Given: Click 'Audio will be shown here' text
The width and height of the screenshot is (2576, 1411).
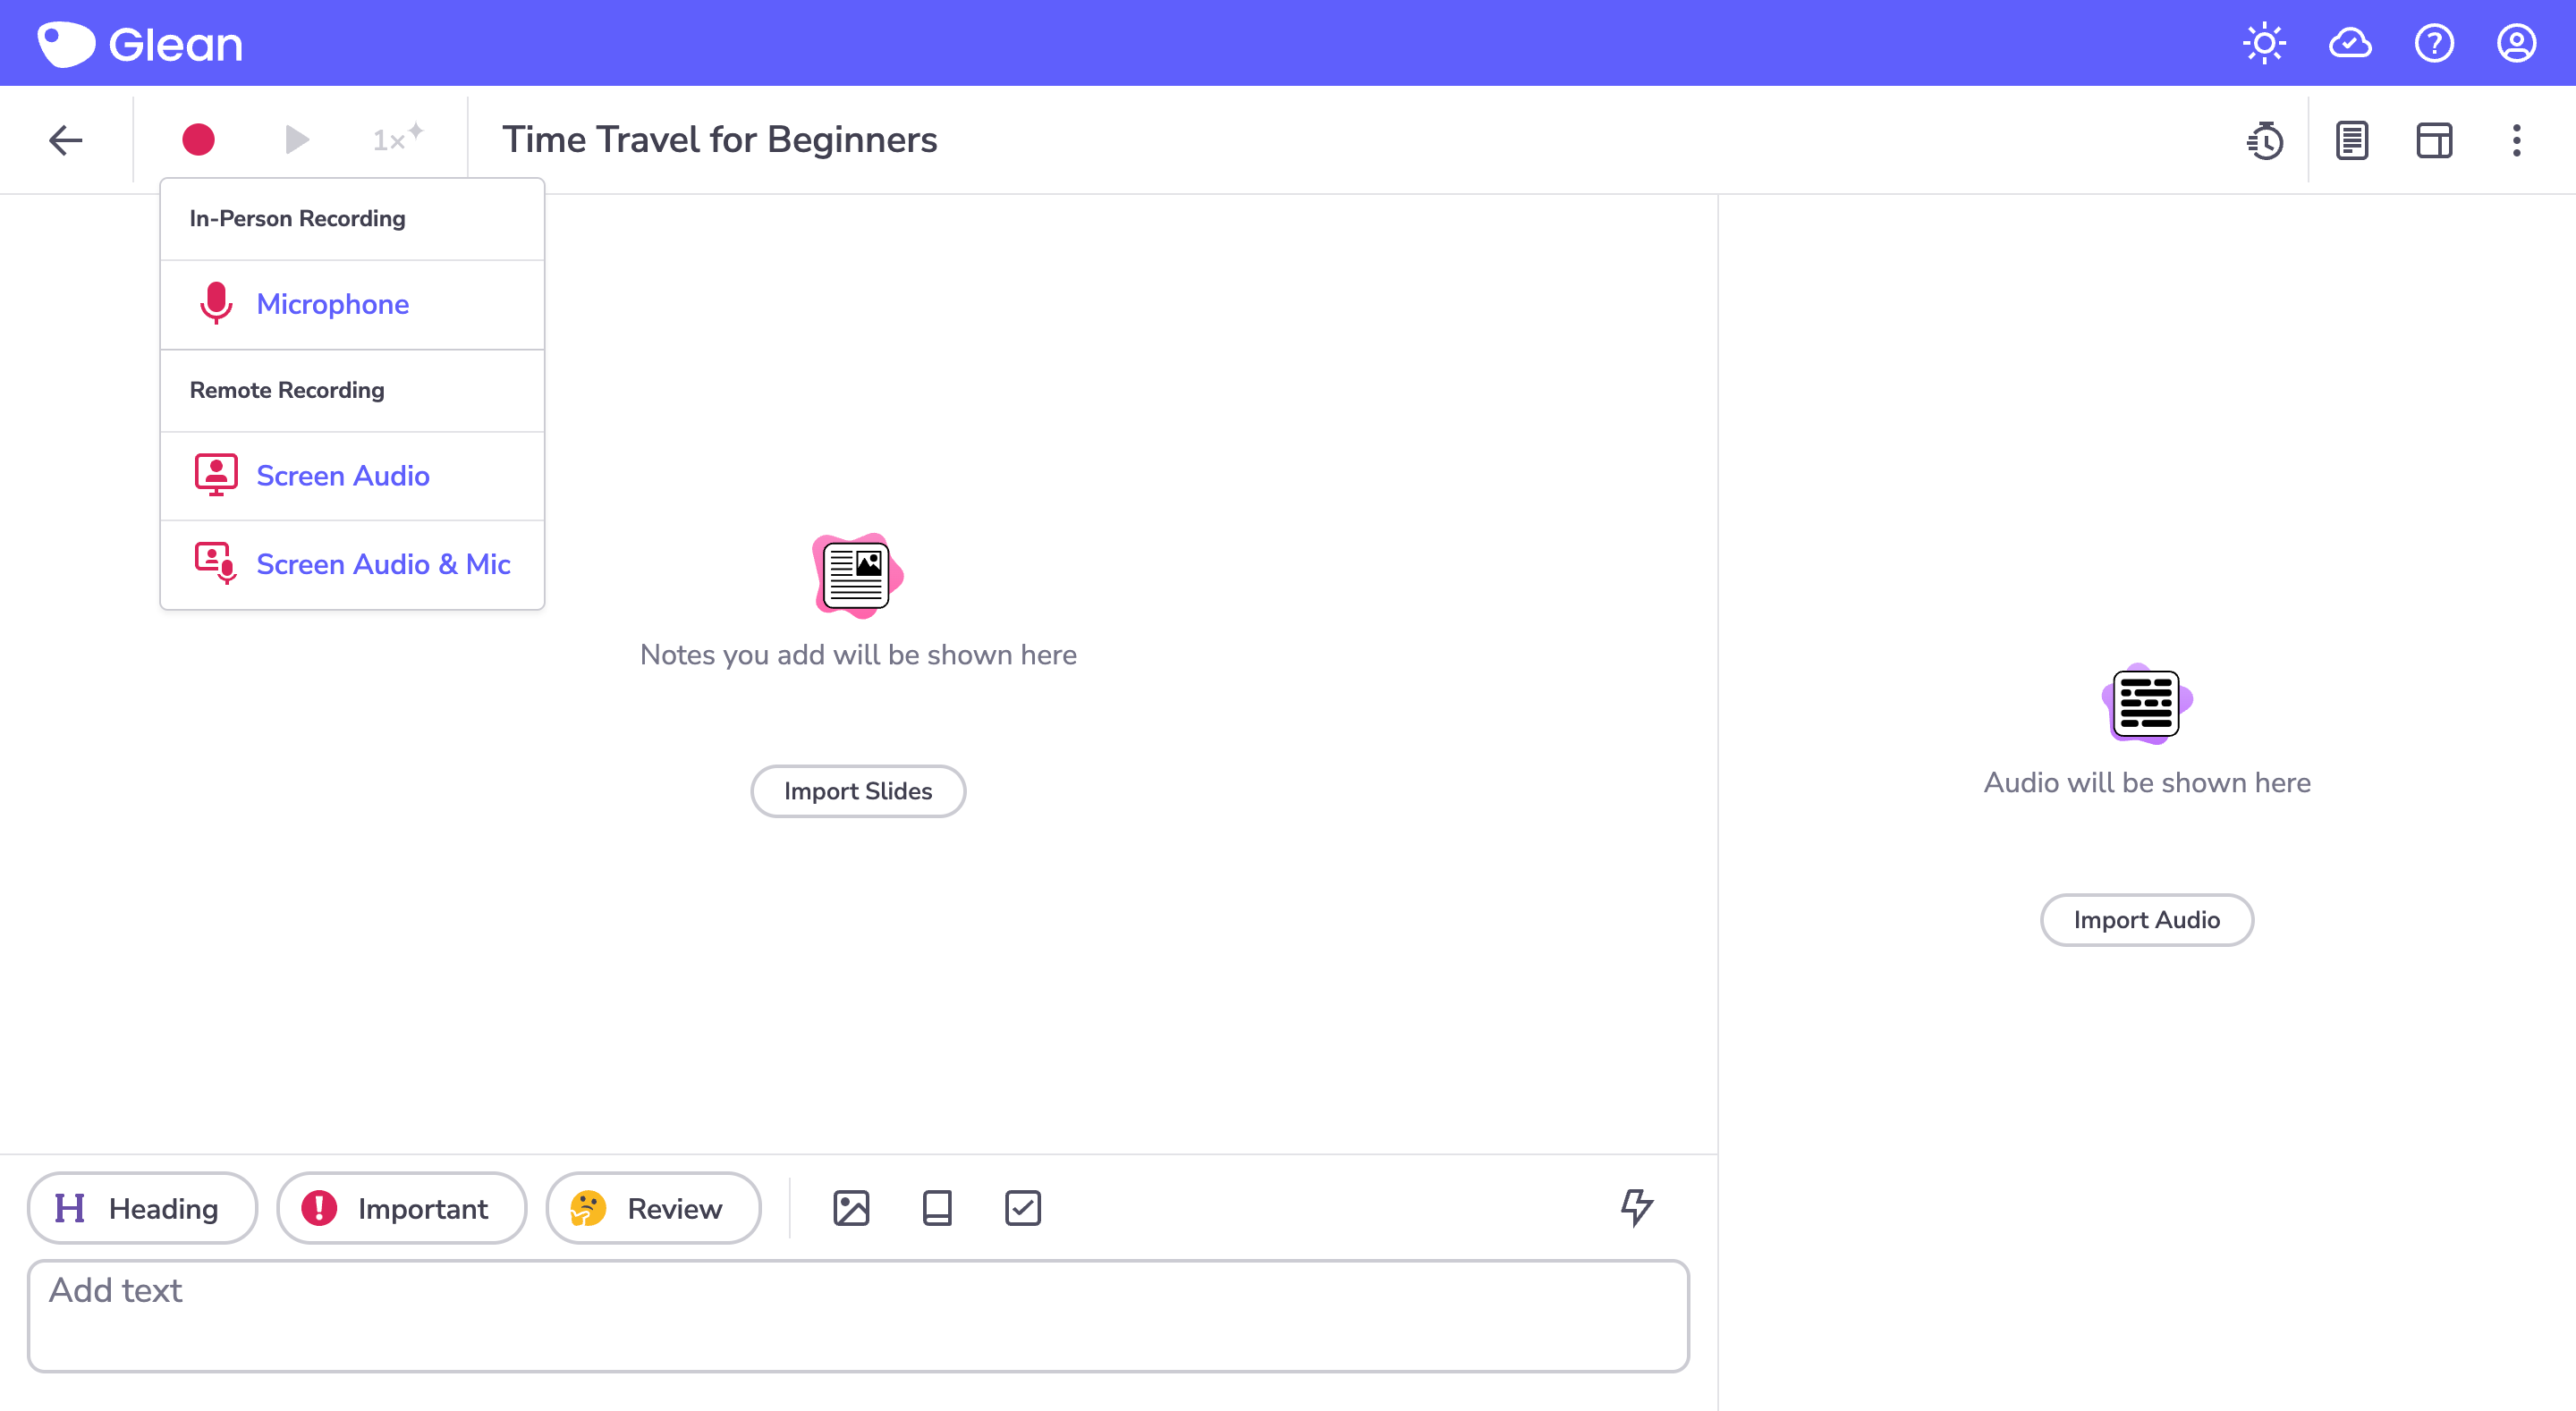Looking at the screenshot, I should (x=2146, y=783).
